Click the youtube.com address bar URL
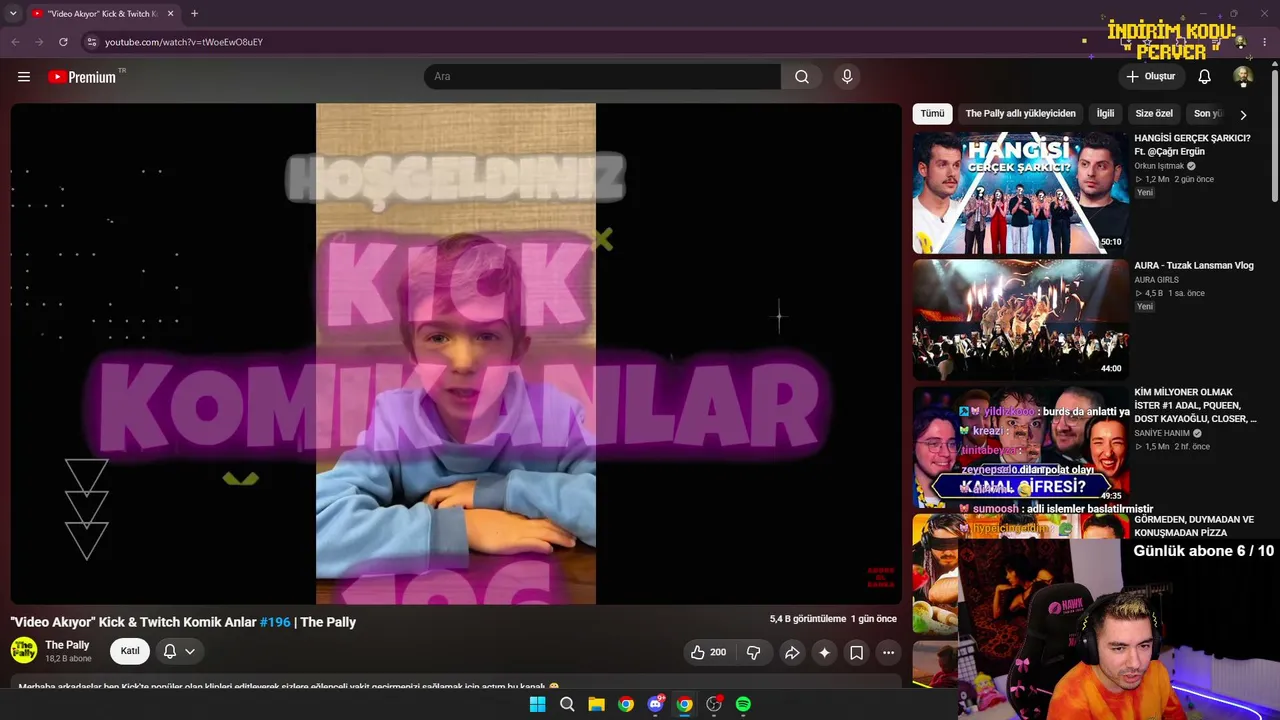Viewport: 1280px width, 720px height. coord(184,42)
